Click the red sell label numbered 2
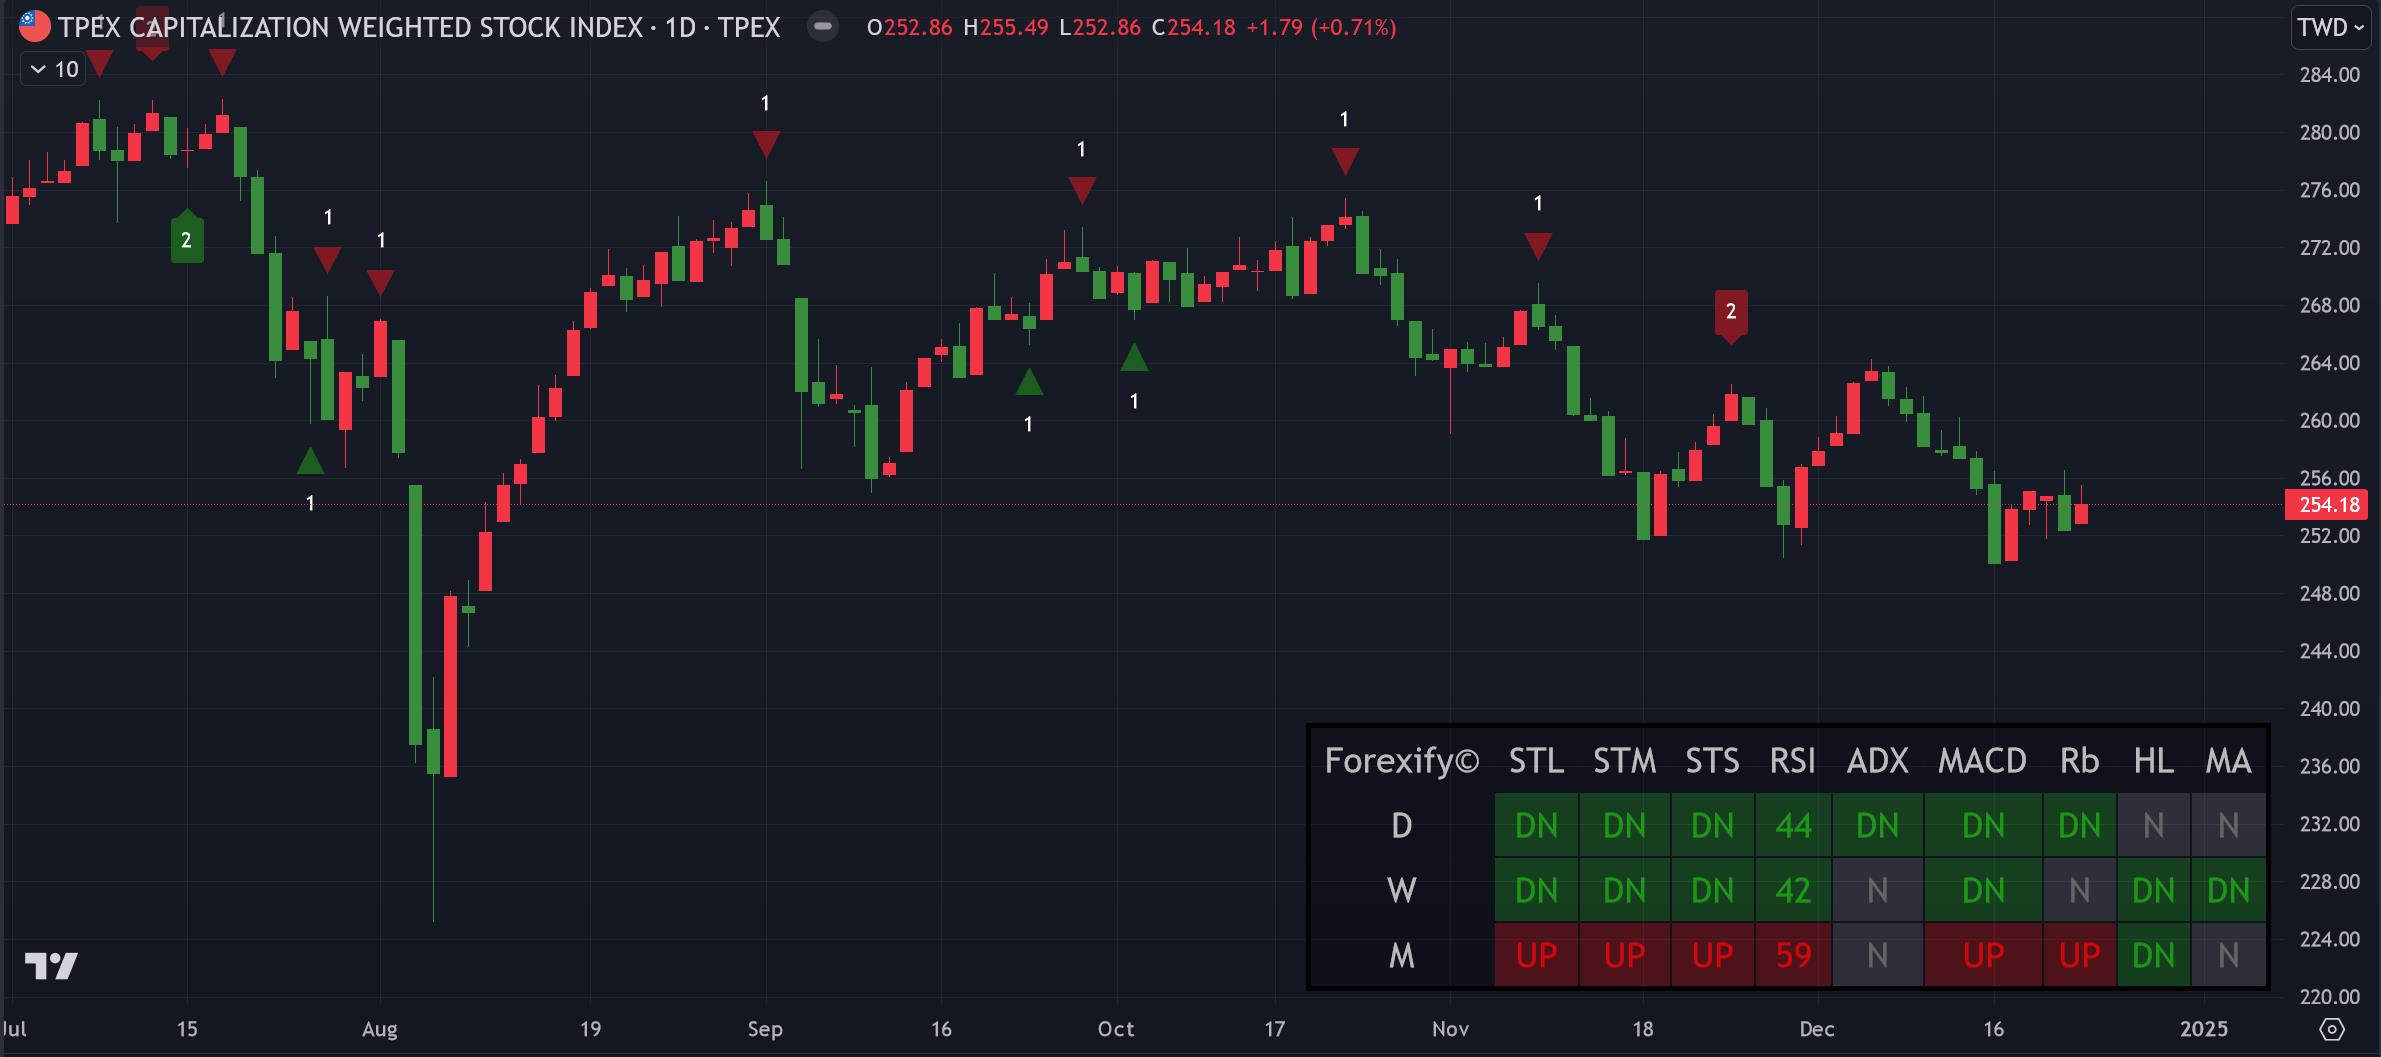2381x1057 pixels. pos(1731,313)
